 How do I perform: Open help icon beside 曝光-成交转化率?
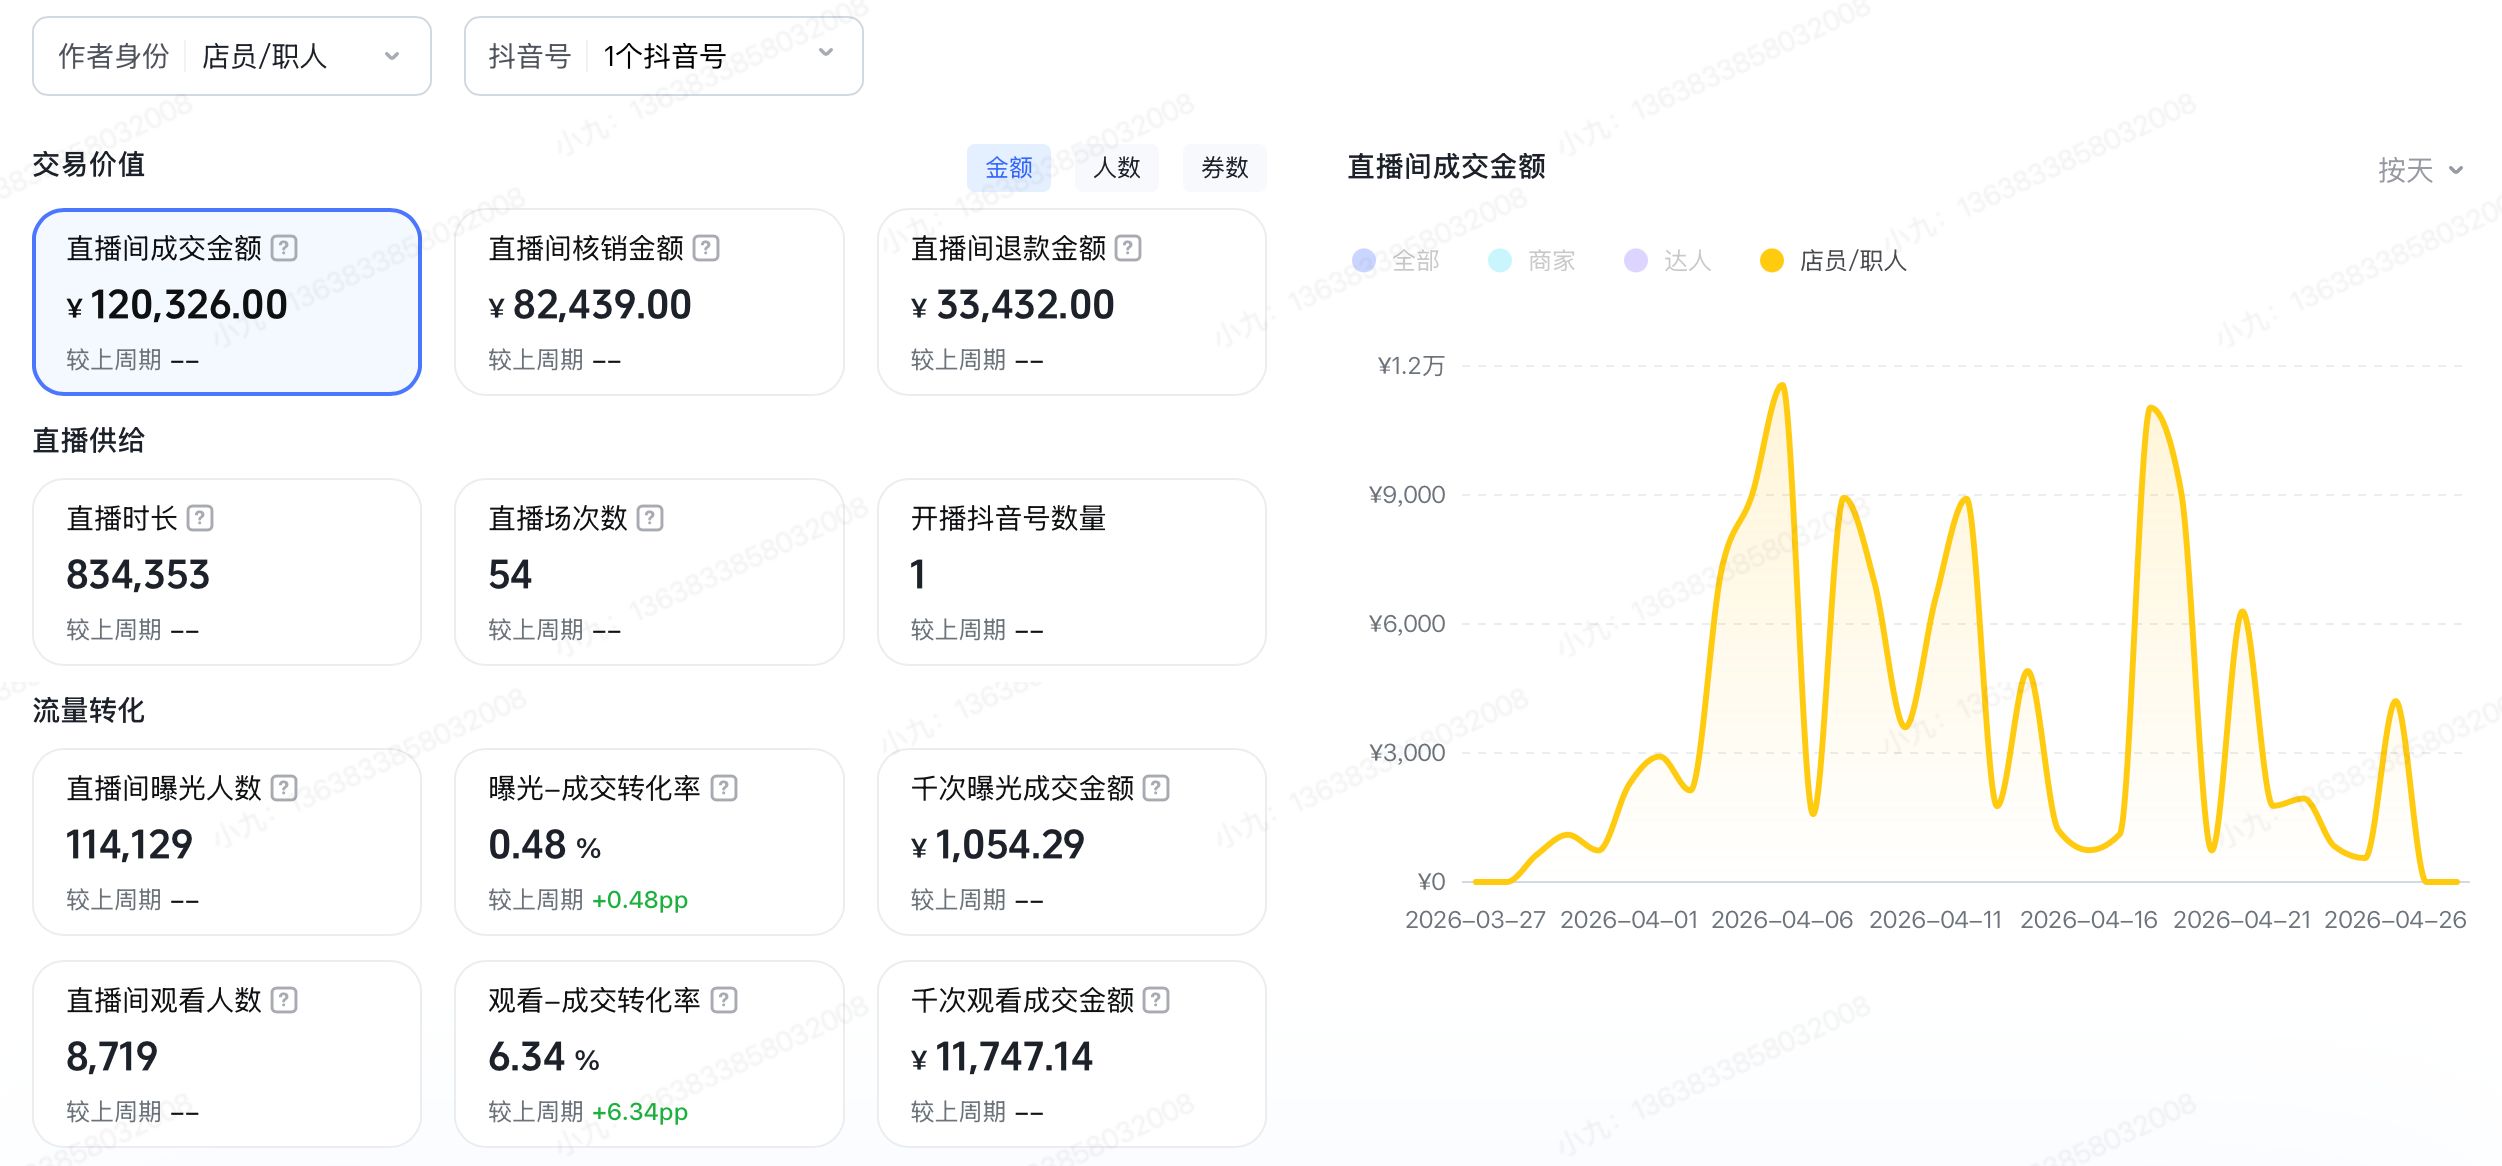724,788
